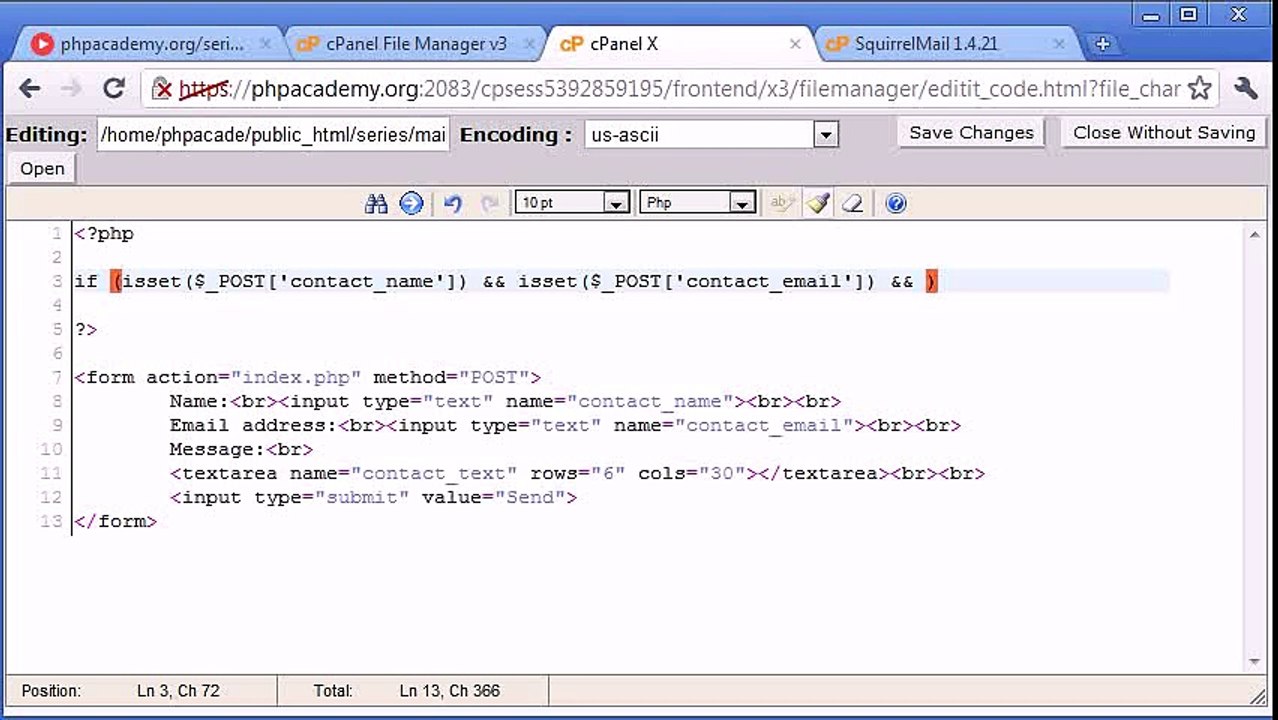
Task: Open the font size 10 pt dropdown
Action: 572,203
